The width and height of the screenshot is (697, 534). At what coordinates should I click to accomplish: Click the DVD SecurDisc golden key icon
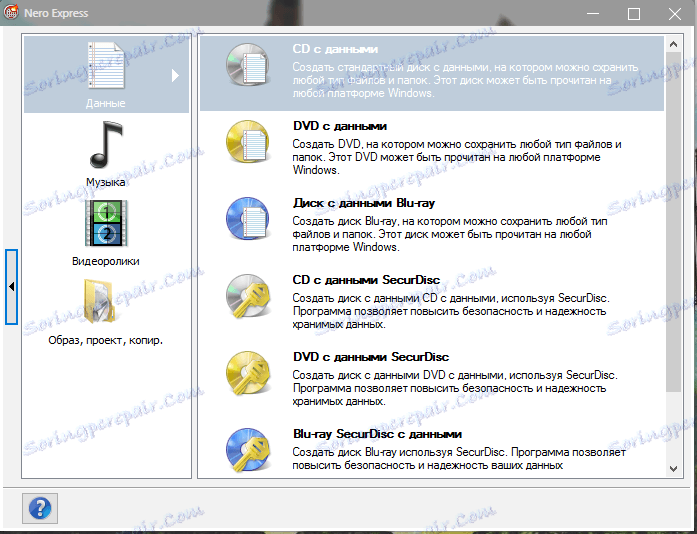point(248,373)
